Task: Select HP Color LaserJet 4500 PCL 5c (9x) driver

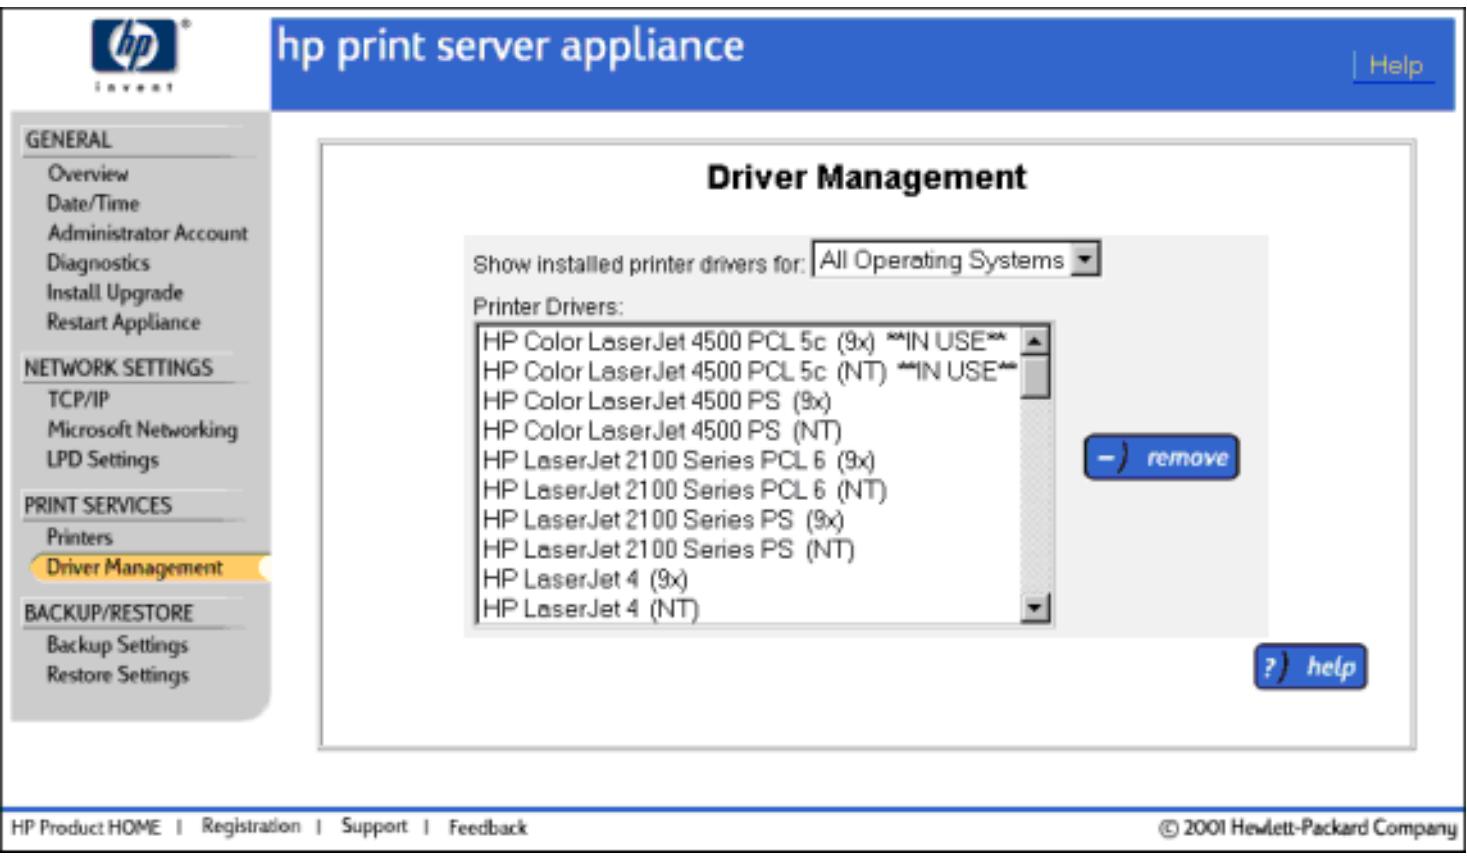Action: point(748,342)
